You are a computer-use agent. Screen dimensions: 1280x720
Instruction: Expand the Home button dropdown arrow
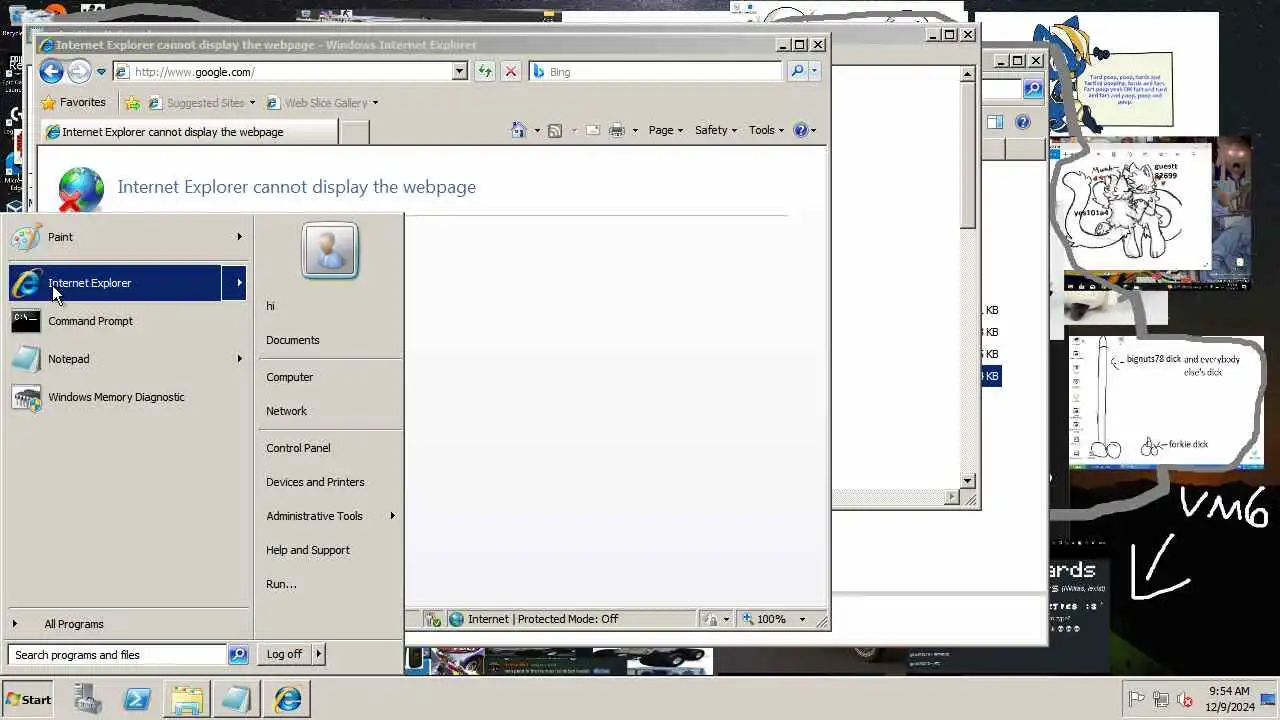(x=537, y=130)
